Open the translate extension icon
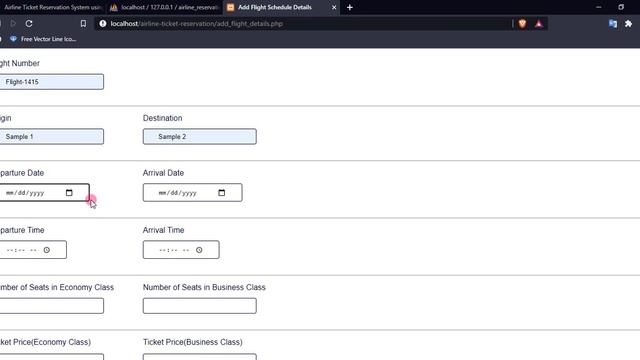Screen dimensions: 640x360 [613, 24]
